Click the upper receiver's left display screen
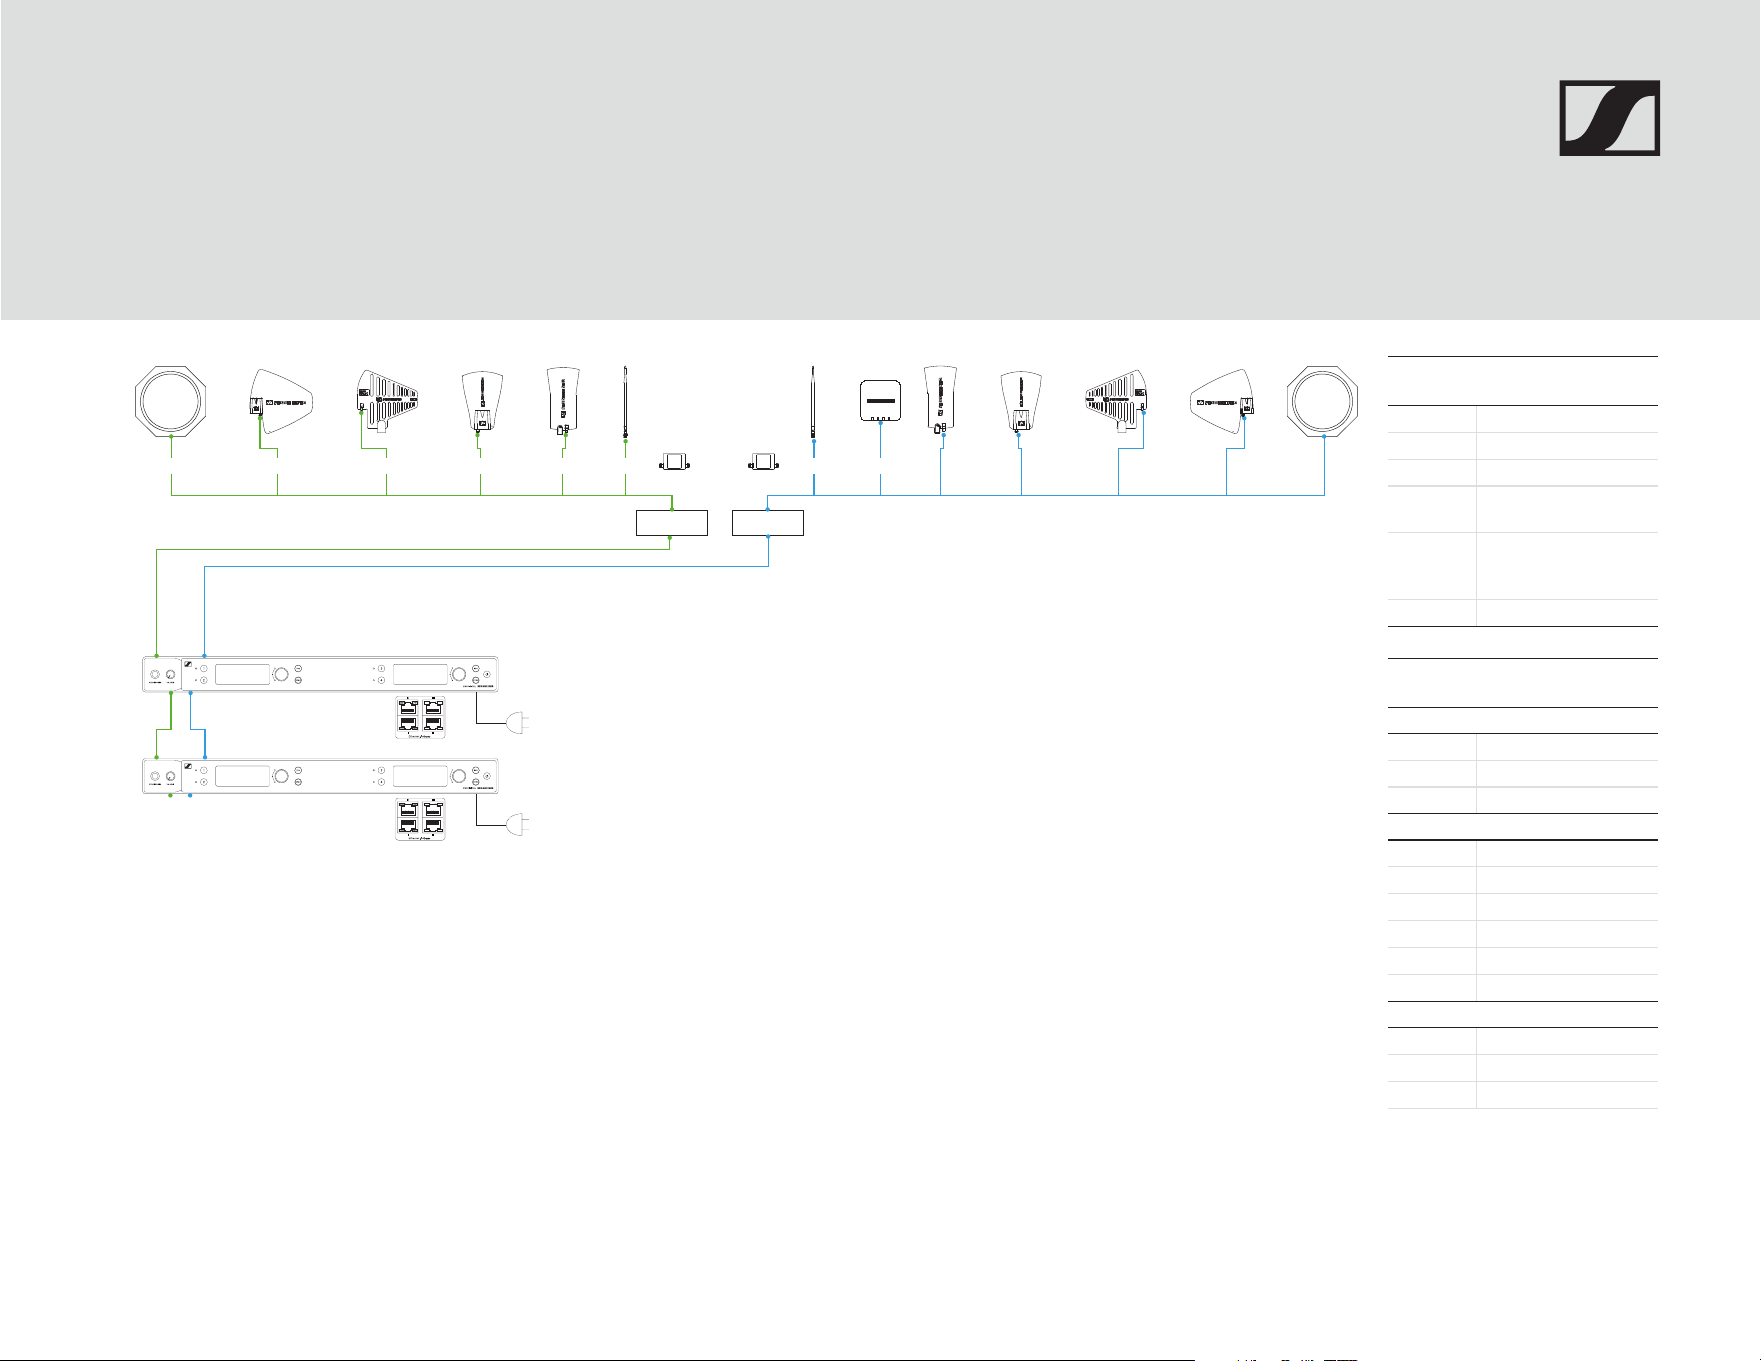This screenshot has width=1761, height=1361. point(242,674)
